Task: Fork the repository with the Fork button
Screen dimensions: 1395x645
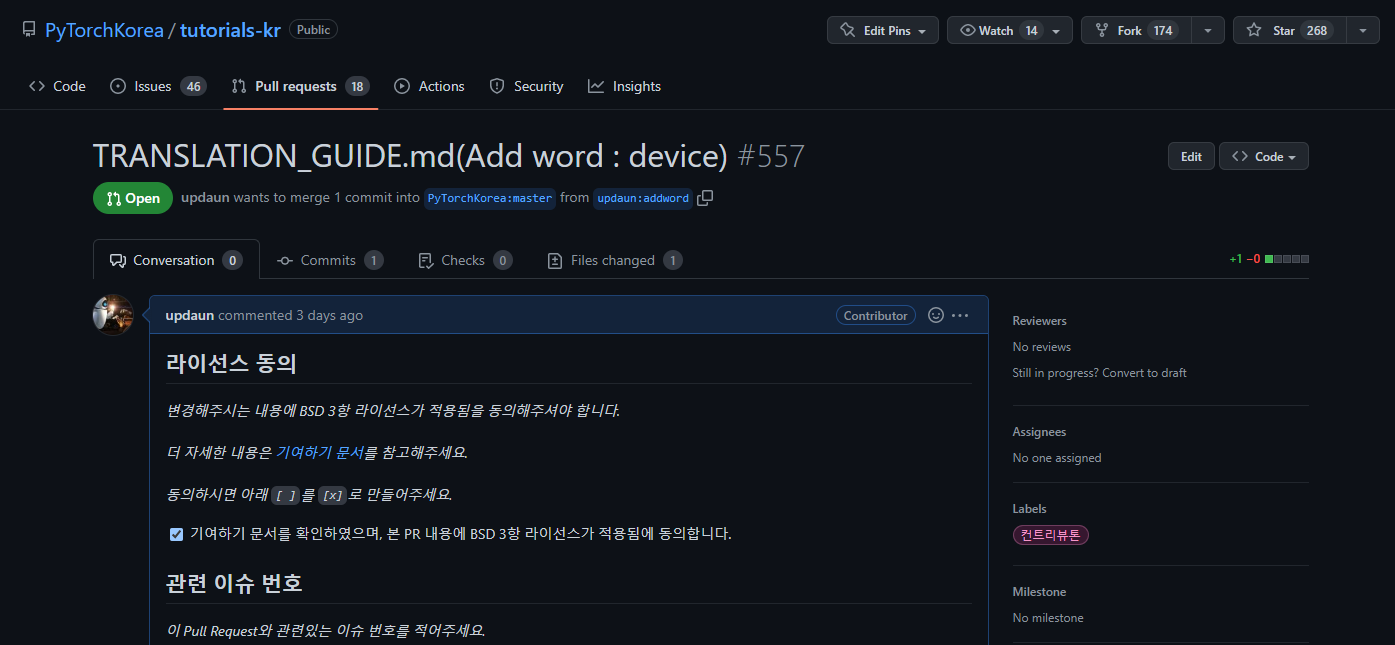Action: [x=1137, y=31]
